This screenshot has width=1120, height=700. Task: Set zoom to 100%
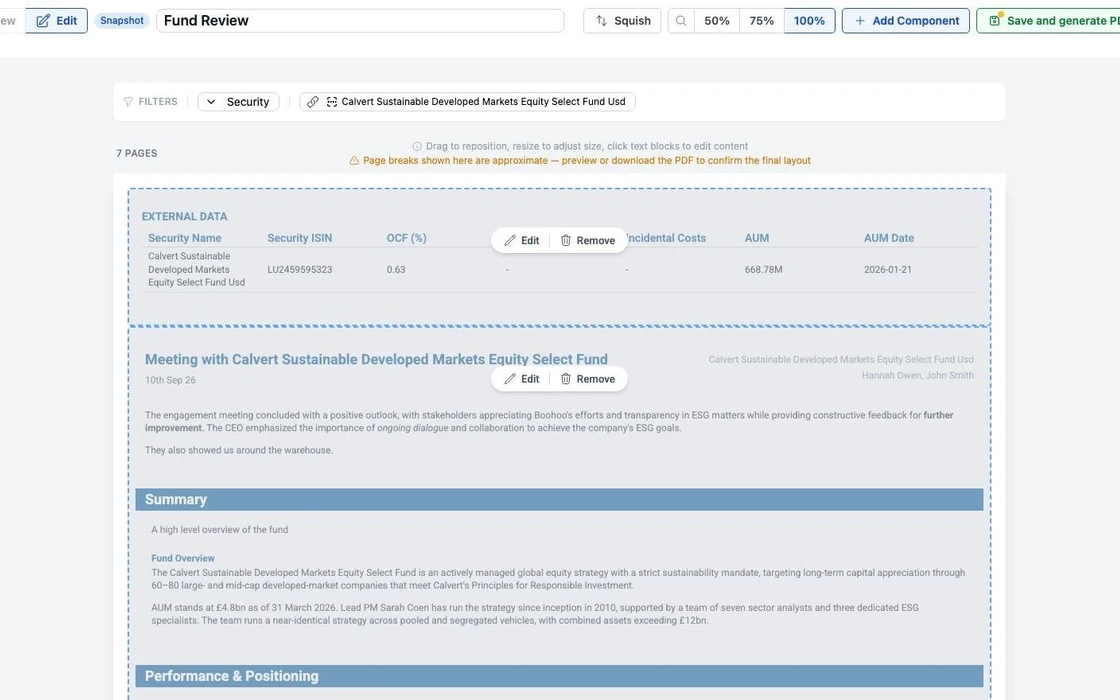[809, 21]
